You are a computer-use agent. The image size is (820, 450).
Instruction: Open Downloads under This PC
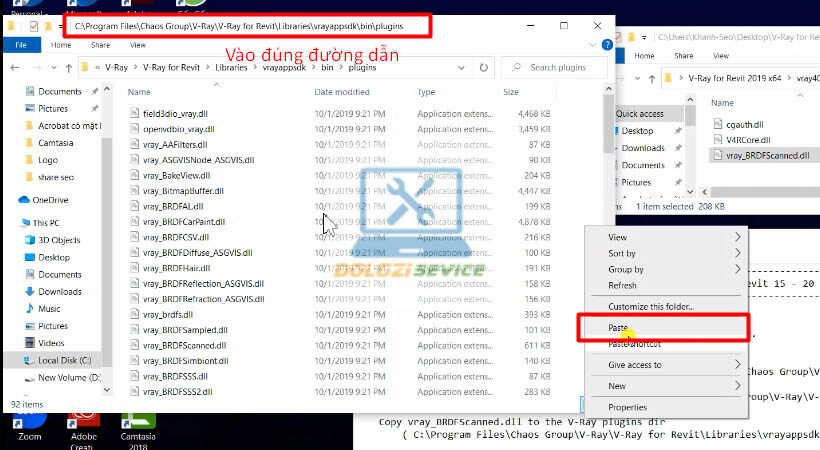click(x=60, y=292)
